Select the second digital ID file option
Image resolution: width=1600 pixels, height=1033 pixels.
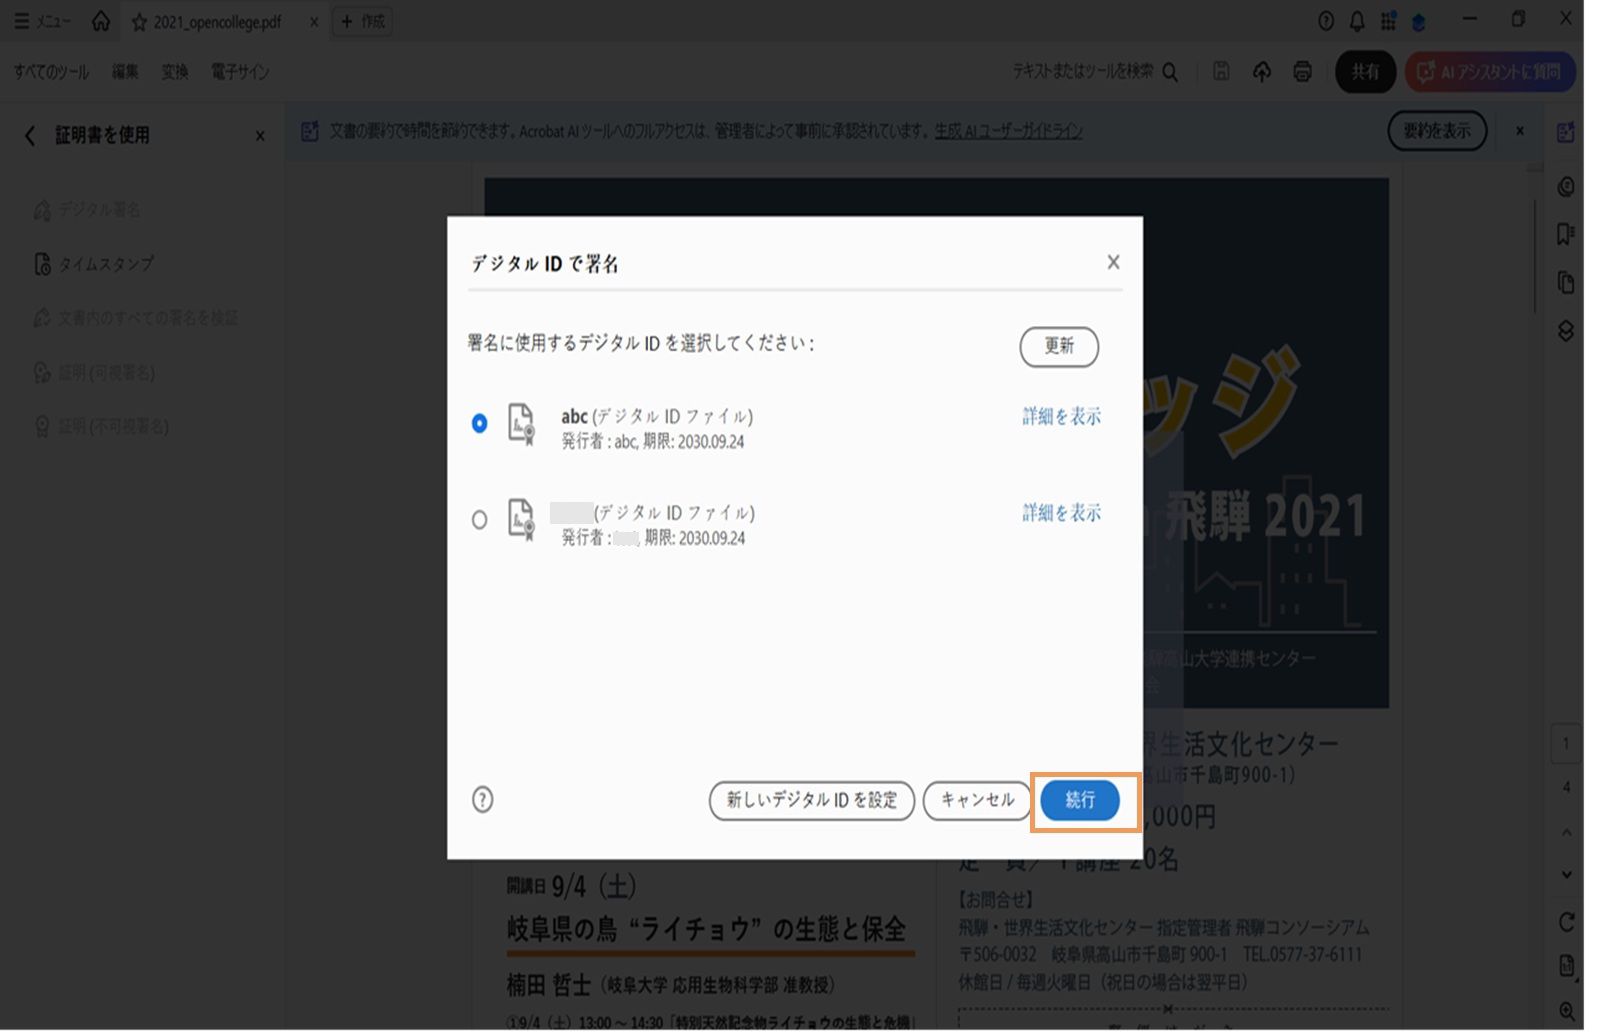pos(480,520)
